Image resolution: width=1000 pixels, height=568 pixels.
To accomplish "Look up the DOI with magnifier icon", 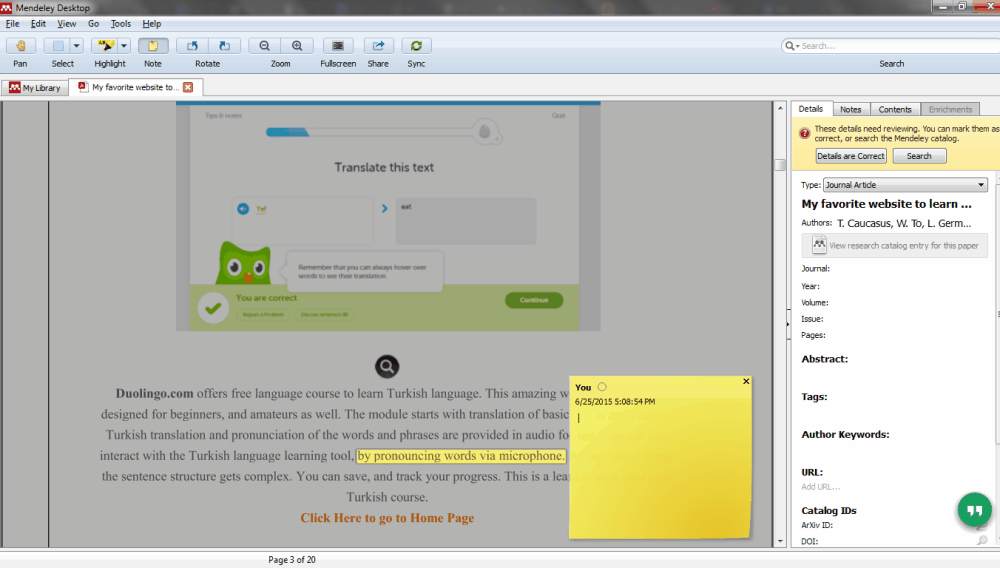I will pyautogui.click(x=982, y=540).
